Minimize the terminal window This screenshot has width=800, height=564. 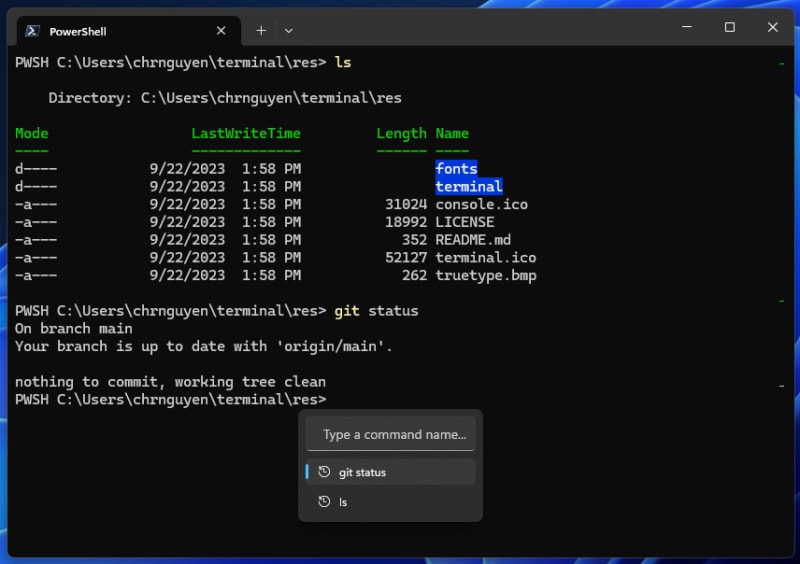click(685, 28)
